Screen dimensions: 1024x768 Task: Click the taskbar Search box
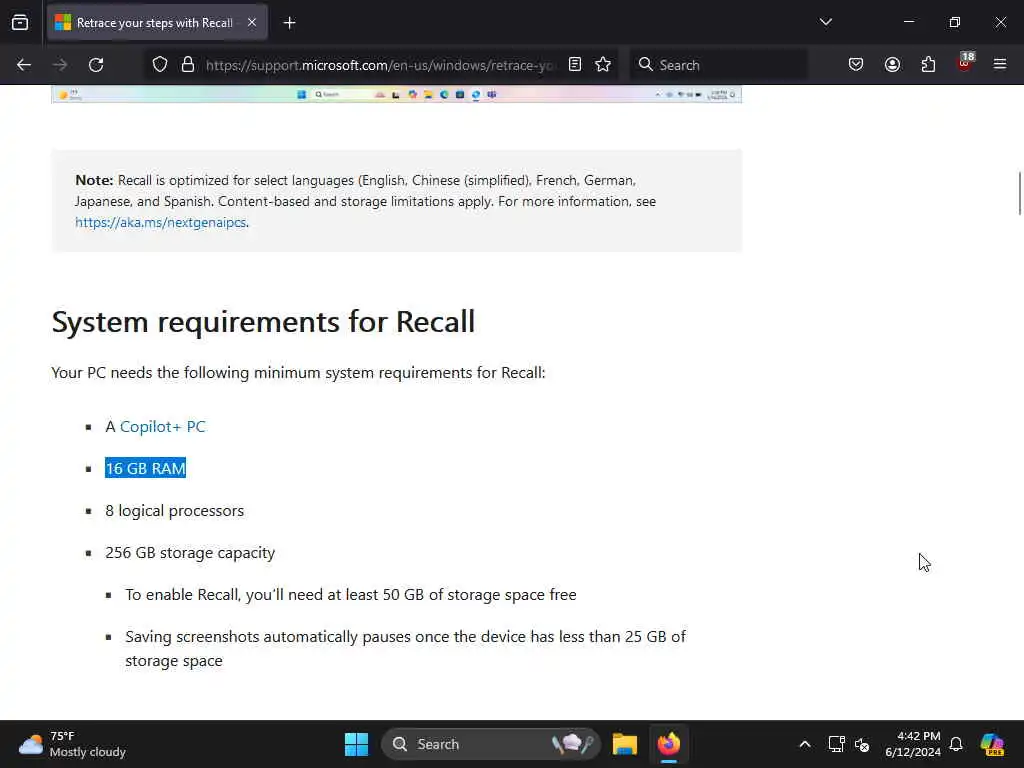[x=490, y=744]
